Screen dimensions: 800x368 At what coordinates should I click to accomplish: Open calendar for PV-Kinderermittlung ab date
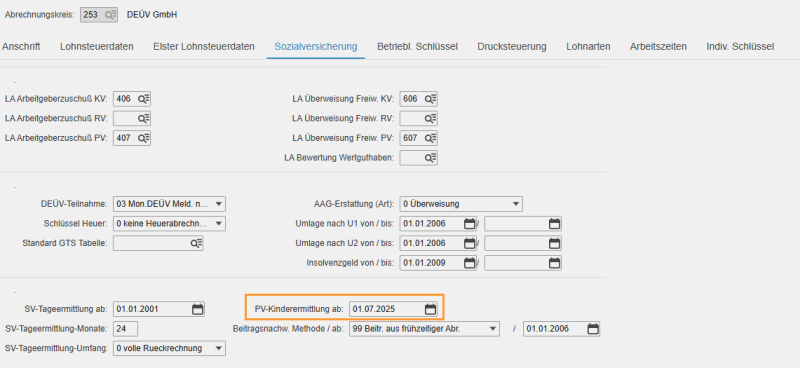point(431,309)
